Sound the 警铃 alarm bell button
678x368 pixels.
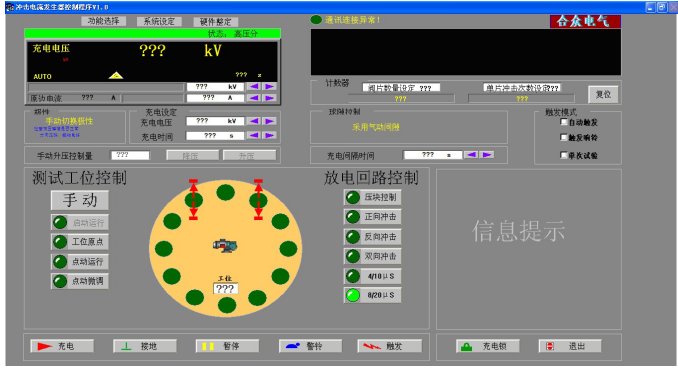click(310, 346)
